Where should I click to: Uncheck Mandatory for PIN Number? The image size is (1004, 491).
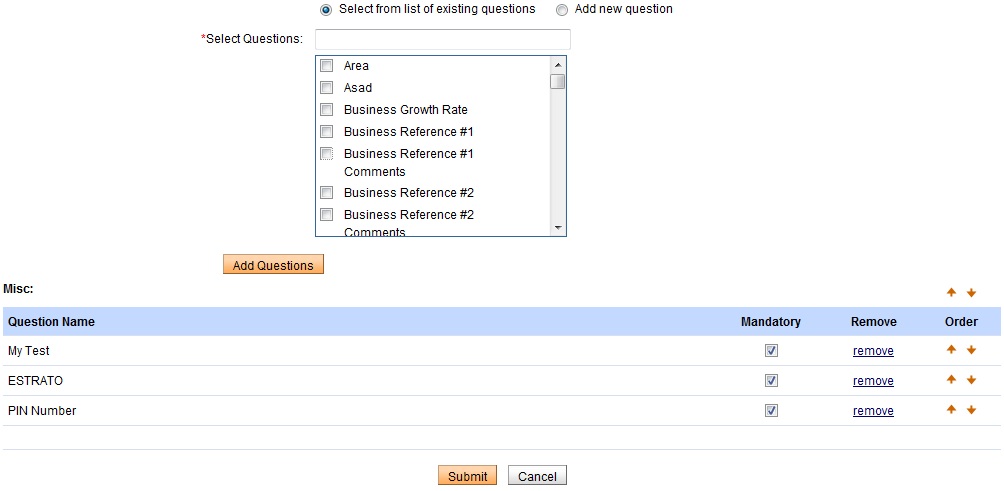click(x=771, y=411)
